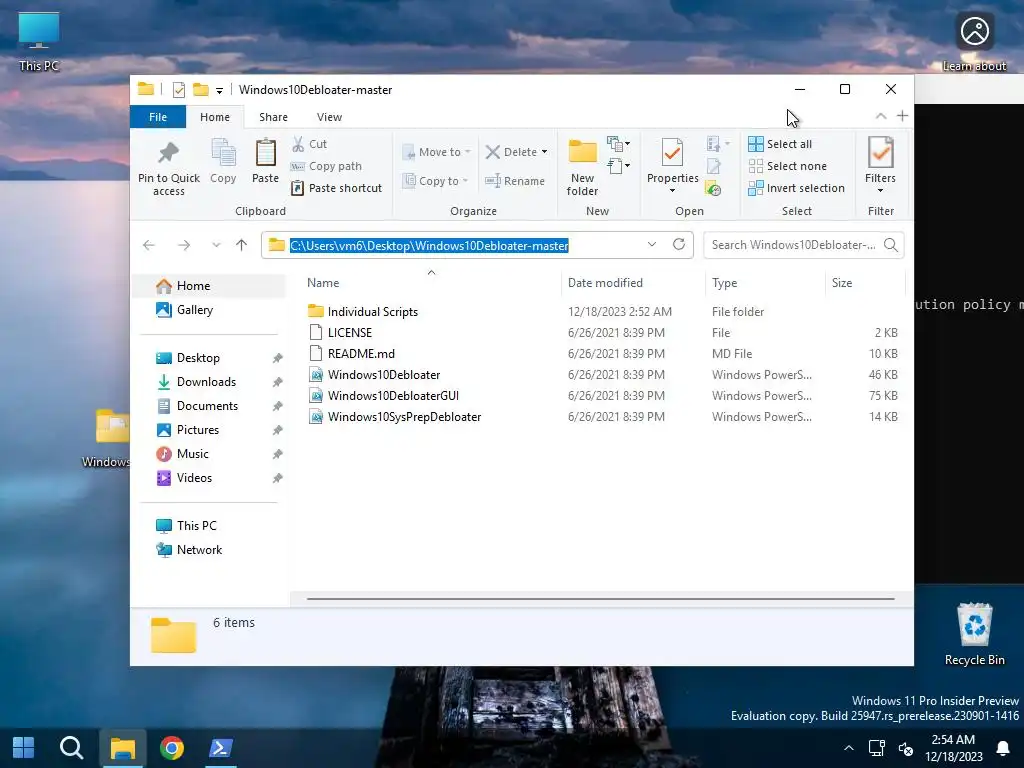1024x768 pixels.
Task: Switch to PowerShell in the taskbar
Action: (x=221, y=748)
